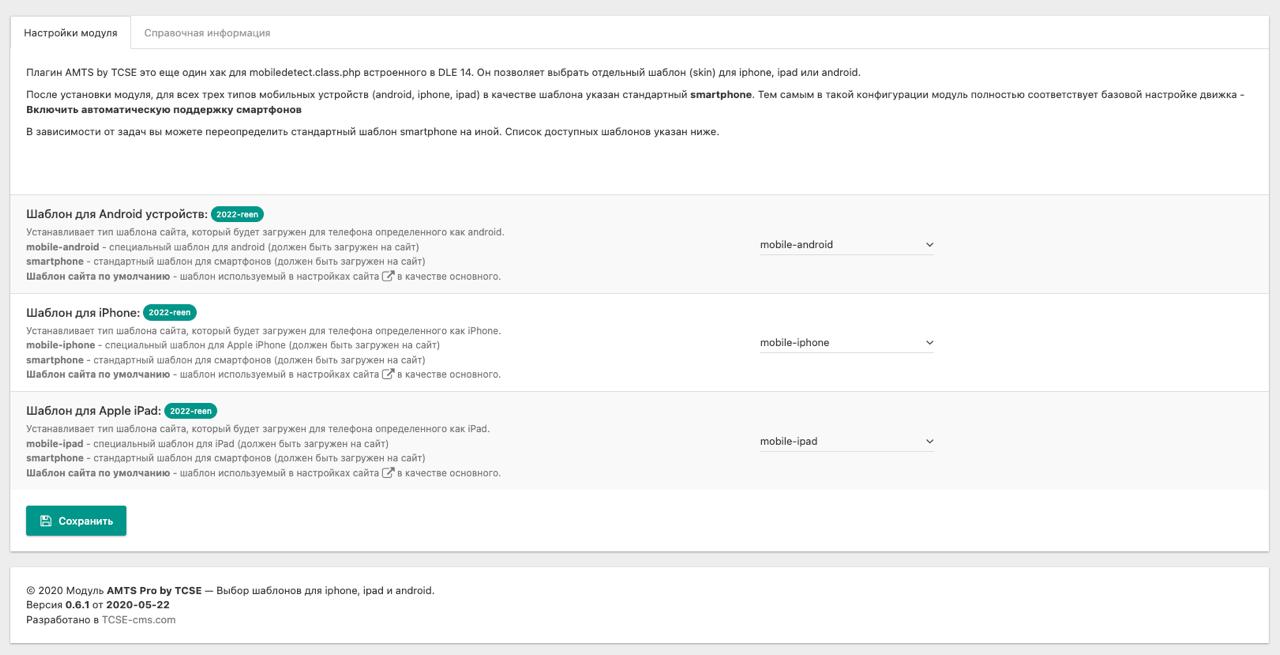
Task: Click the Шаблон для Android устройств heading
Action: tap(117, 214)
